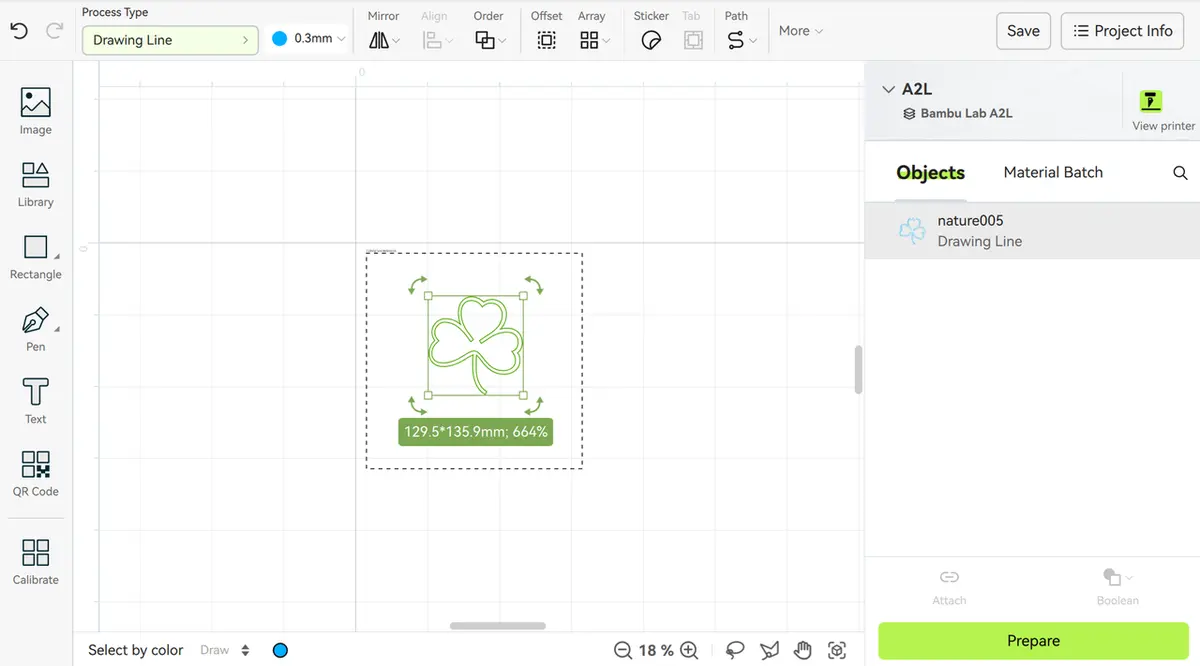Click the top-left rotate handle of clover
The width and height of the screenshot is (1200, 666).
coord(417,286)
